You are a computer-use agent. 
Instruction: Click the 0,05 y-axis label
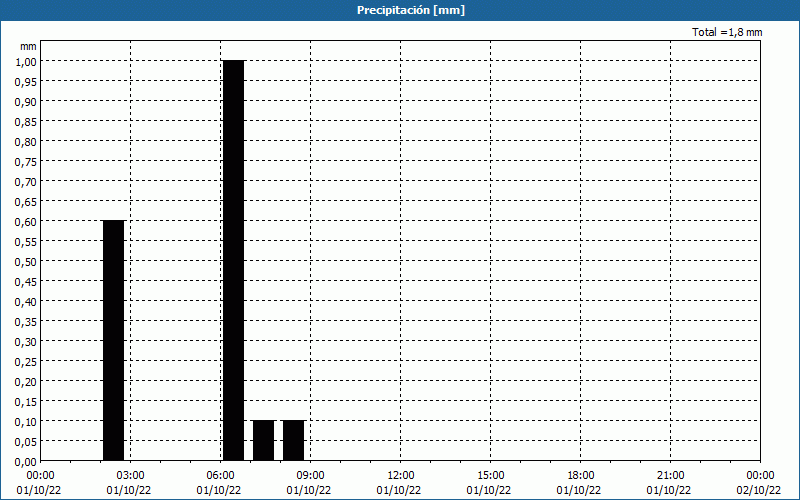click(x=26, y=441)
